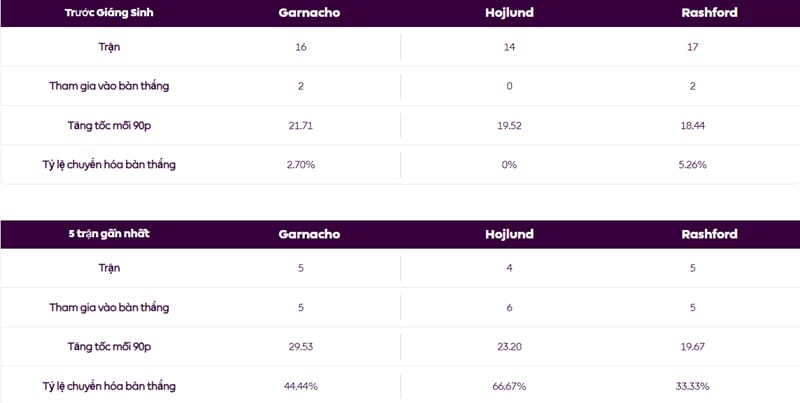Click Garnacho's 44.44% conversion rate
This screenshot has height=403, width=800.
click(x=301, y=385)
